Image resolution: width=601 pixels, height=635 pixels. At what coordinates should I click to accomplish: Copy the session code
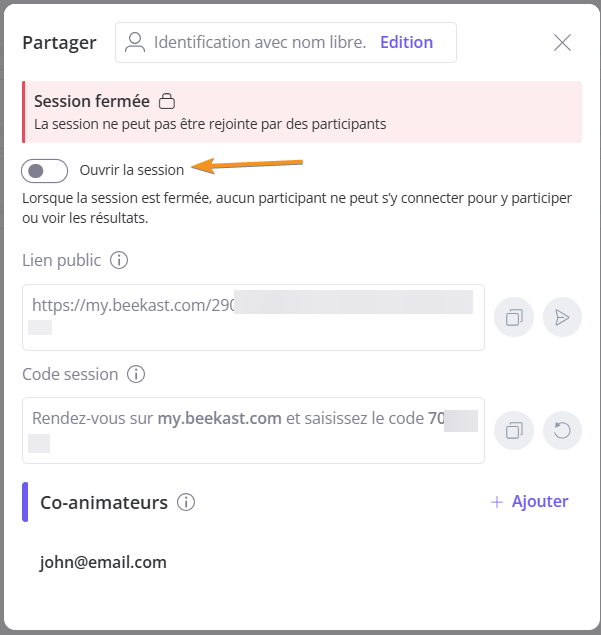(x=514, y=430)
